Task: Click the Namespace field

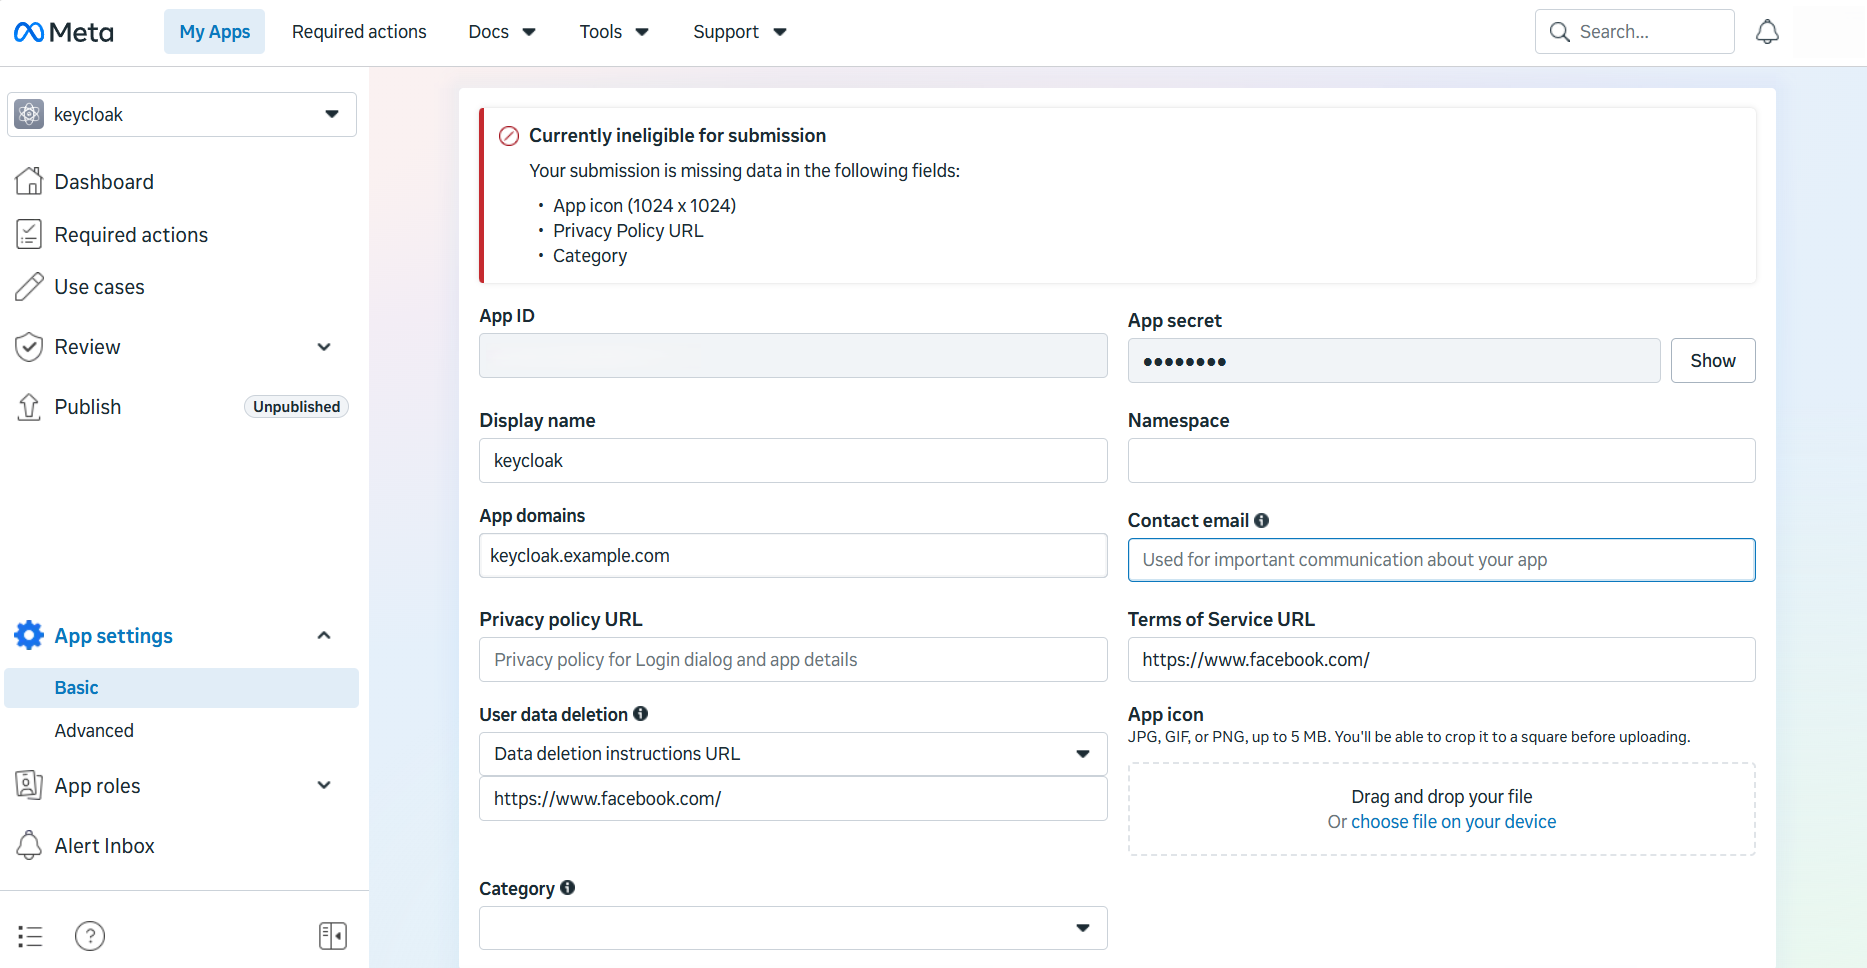Action: click(x=1441, y=461)
